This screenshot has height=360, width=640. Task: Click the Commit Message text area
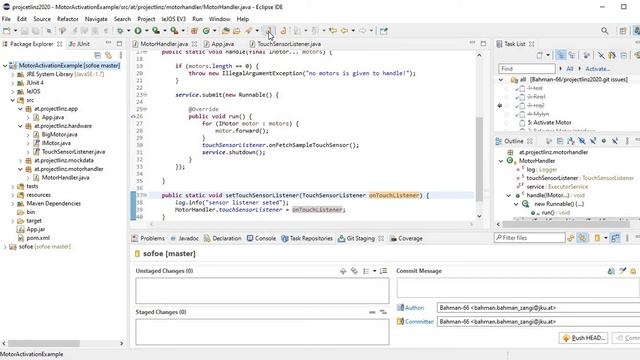(x=518, y=288)
